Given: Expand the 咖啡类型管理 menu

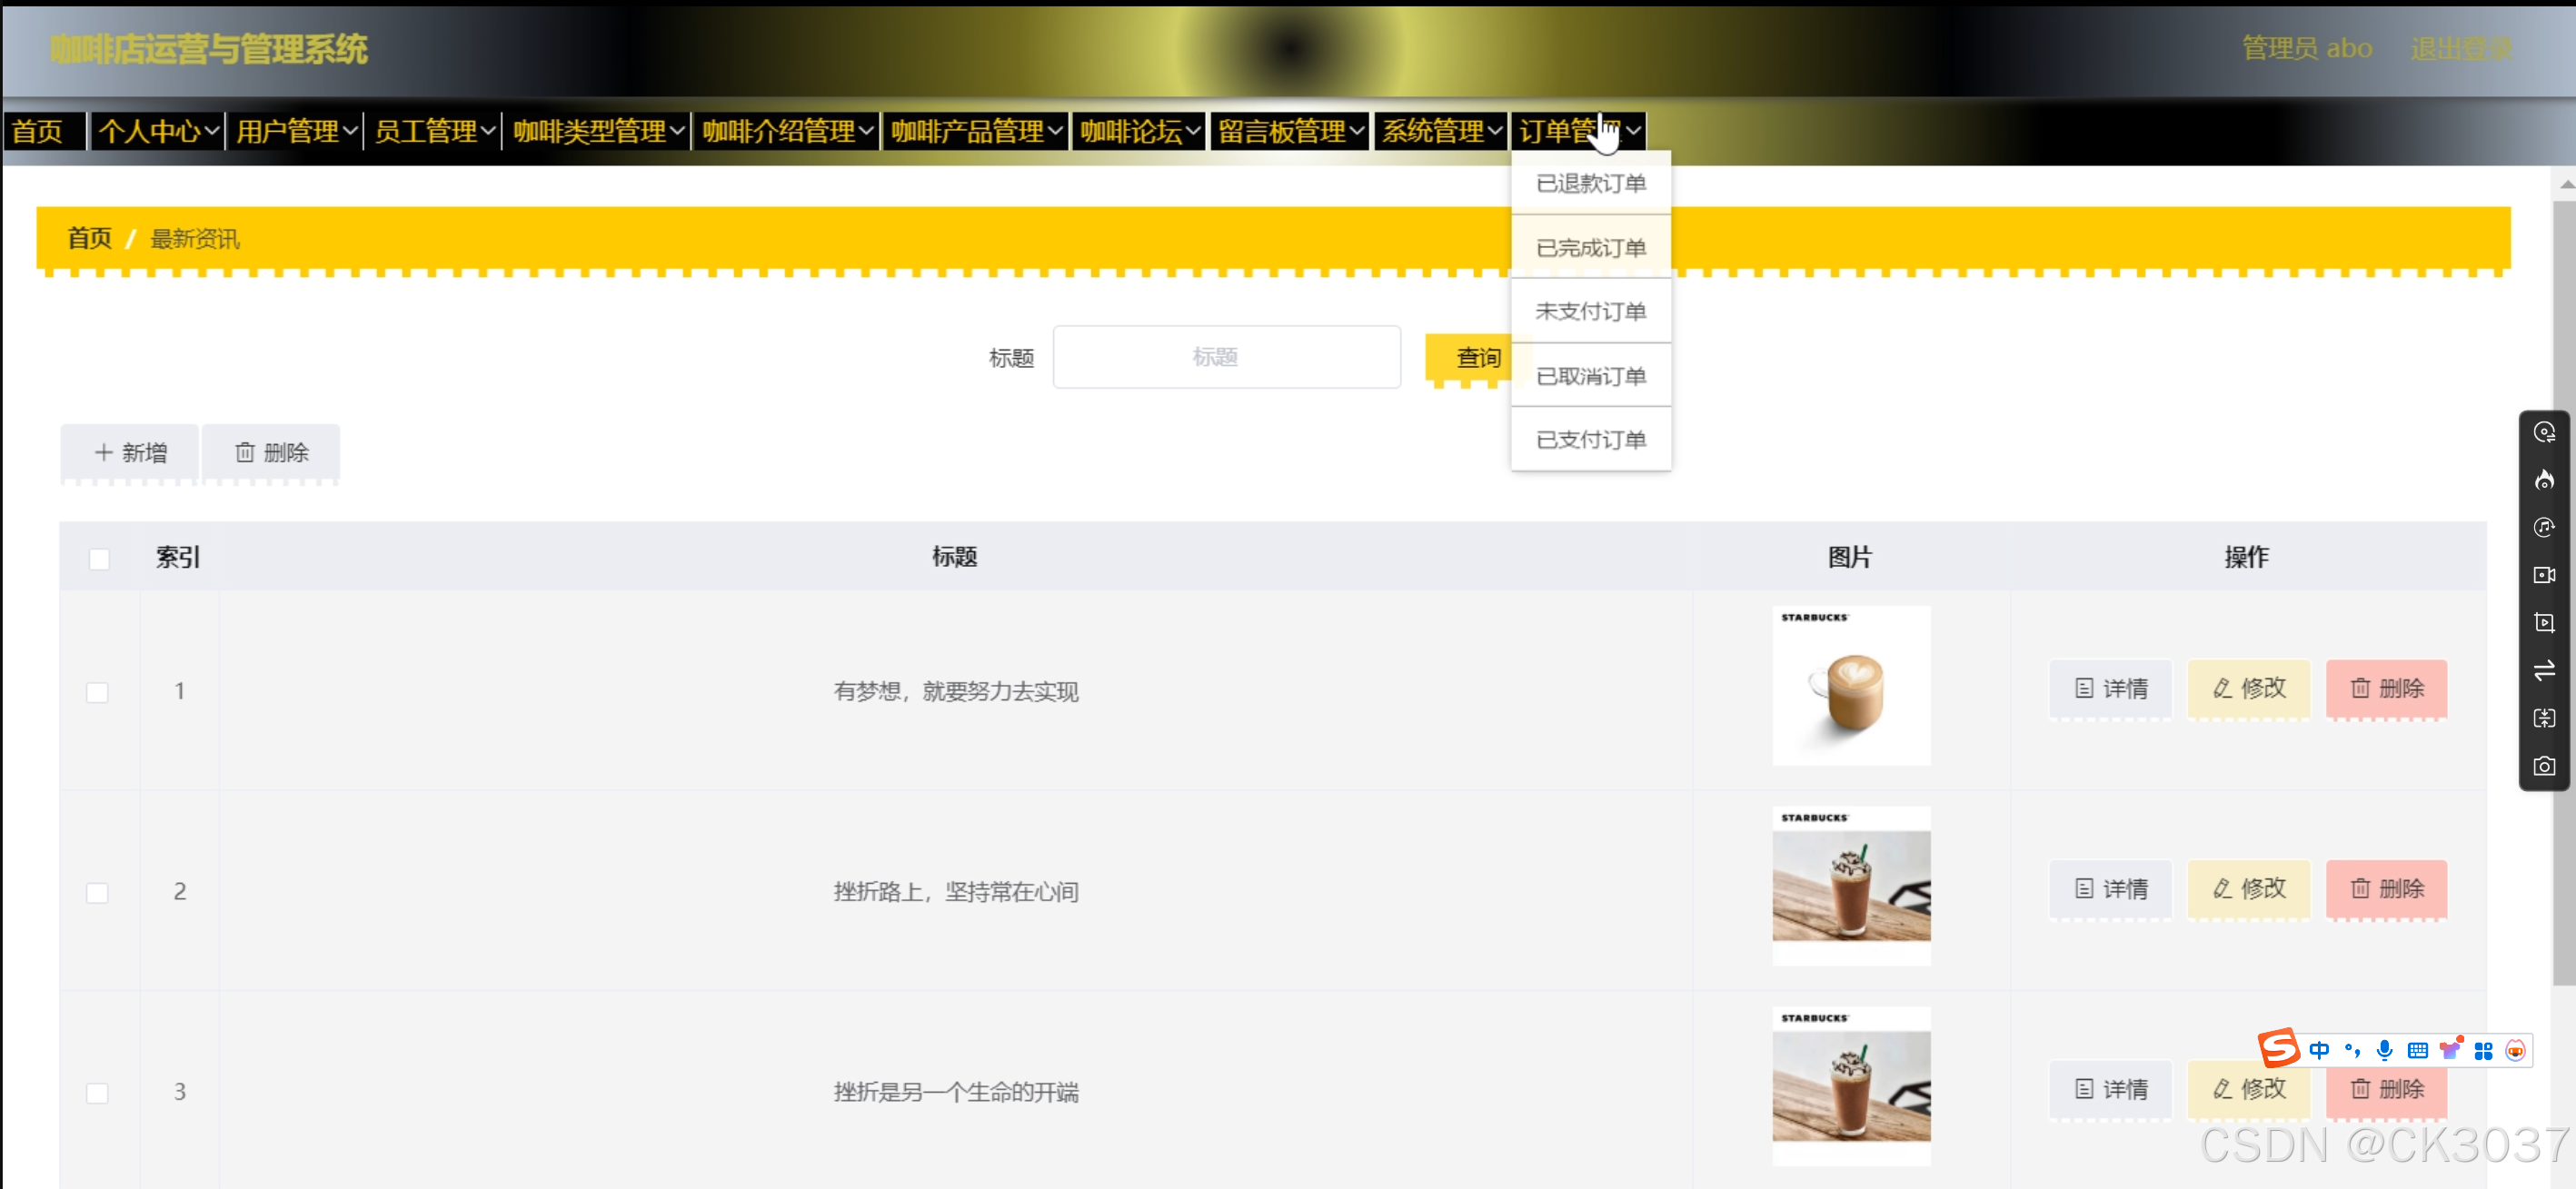Looking at the screenshot, I should tap(598, 131).
